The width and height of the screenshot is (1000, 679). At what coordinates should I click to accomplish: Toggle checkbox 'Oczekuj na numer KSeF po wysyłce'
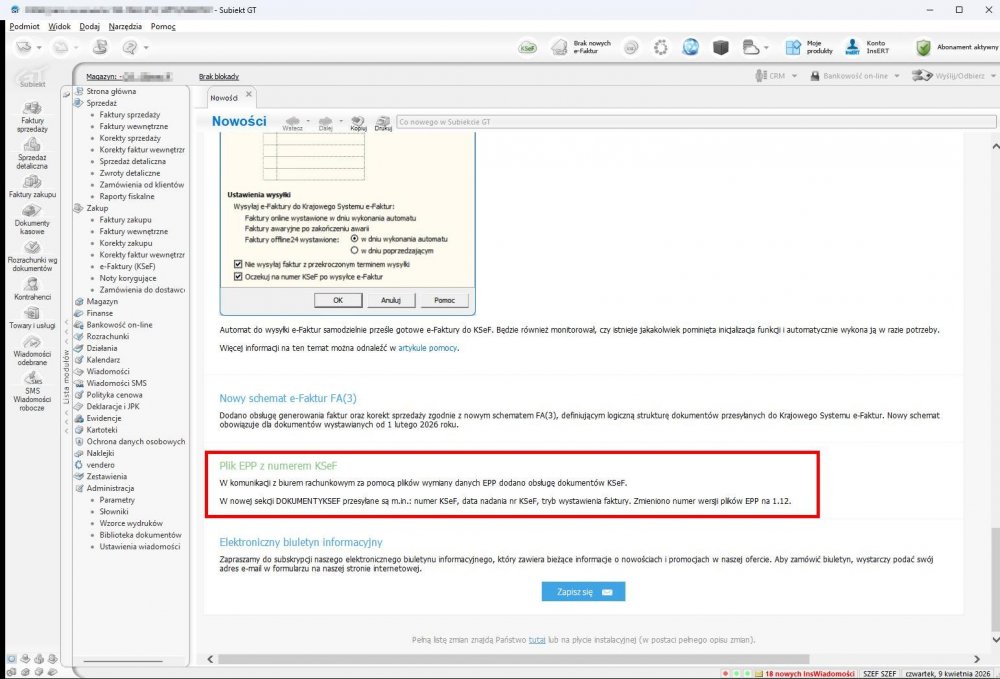[x=238, y=277]
